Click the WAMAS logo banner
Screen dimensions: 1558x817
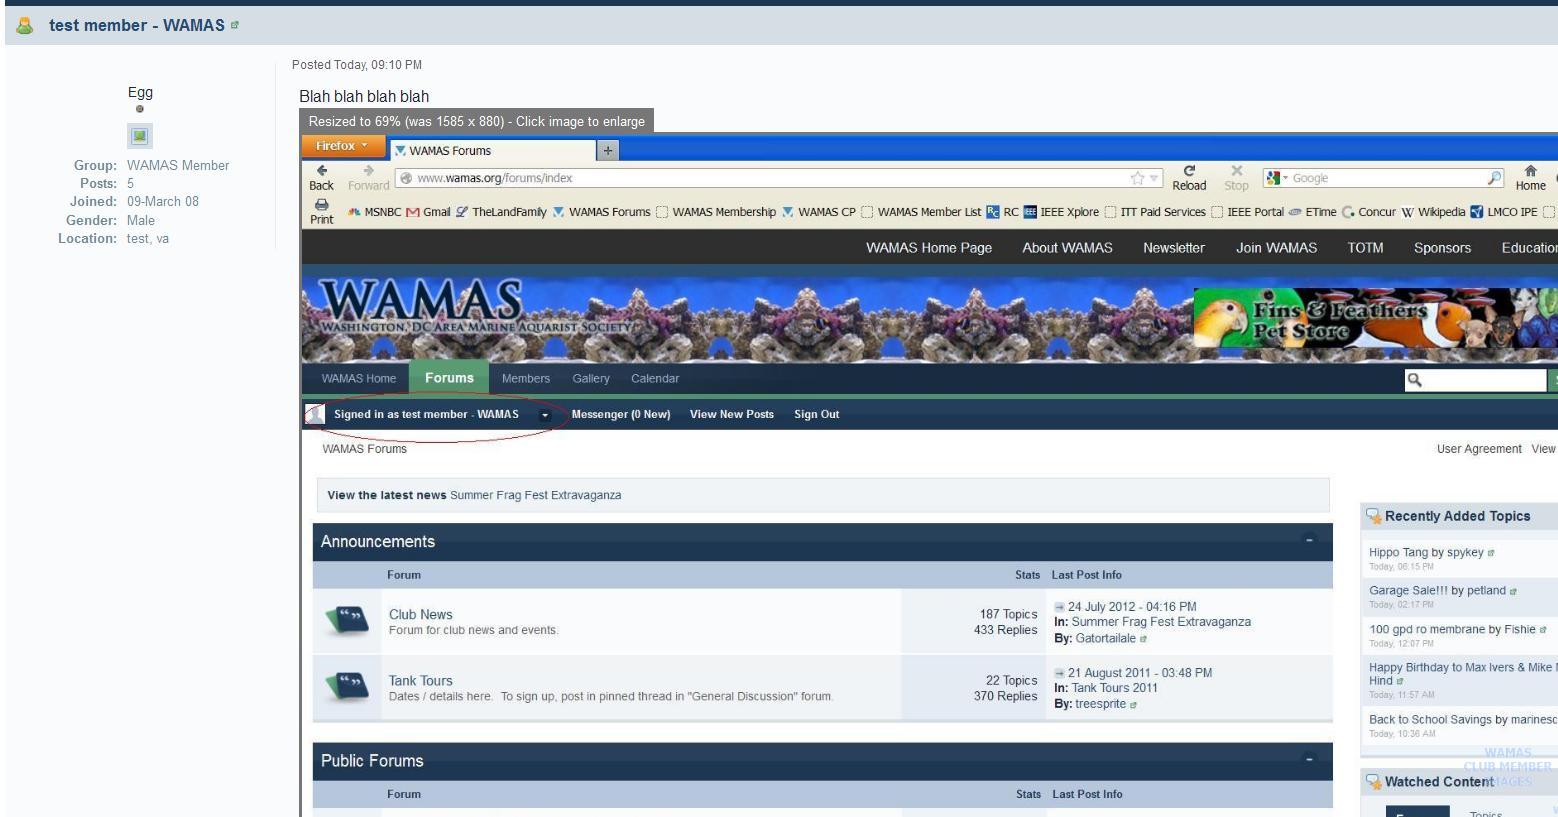point(475,307)
